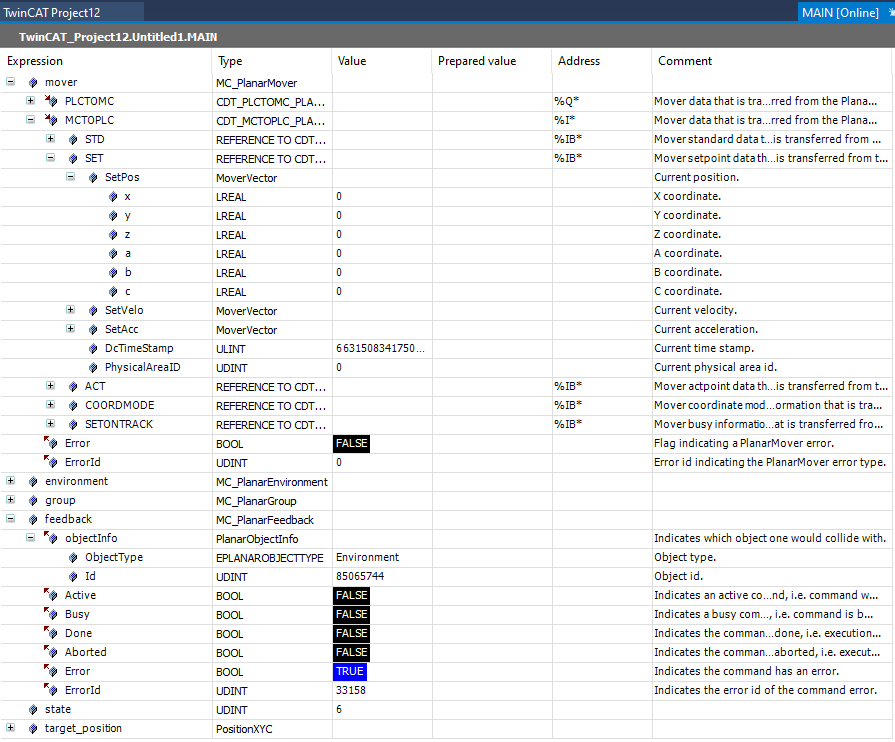Click the feedback variable icon
Screen dimensions: 895x742
[x=33, y=519]
